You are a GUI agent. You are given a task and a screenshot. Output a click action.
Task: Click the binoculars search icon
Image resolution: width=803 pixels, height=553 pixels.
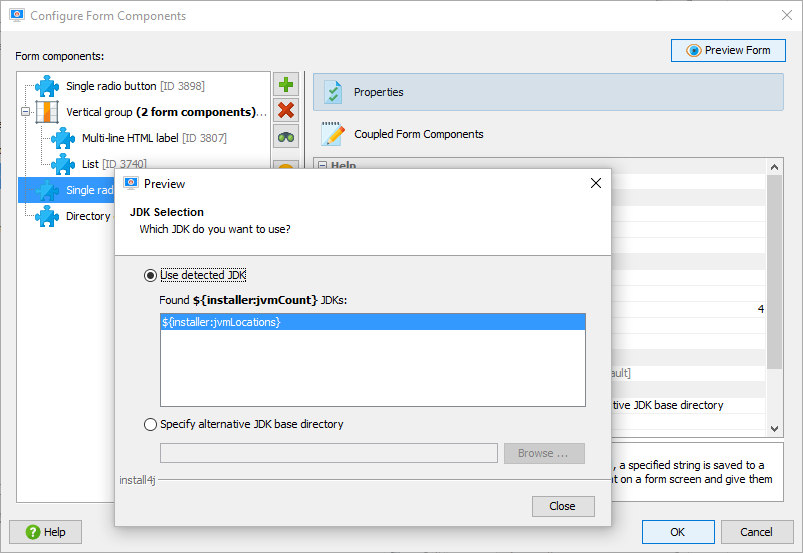[286, 137]
